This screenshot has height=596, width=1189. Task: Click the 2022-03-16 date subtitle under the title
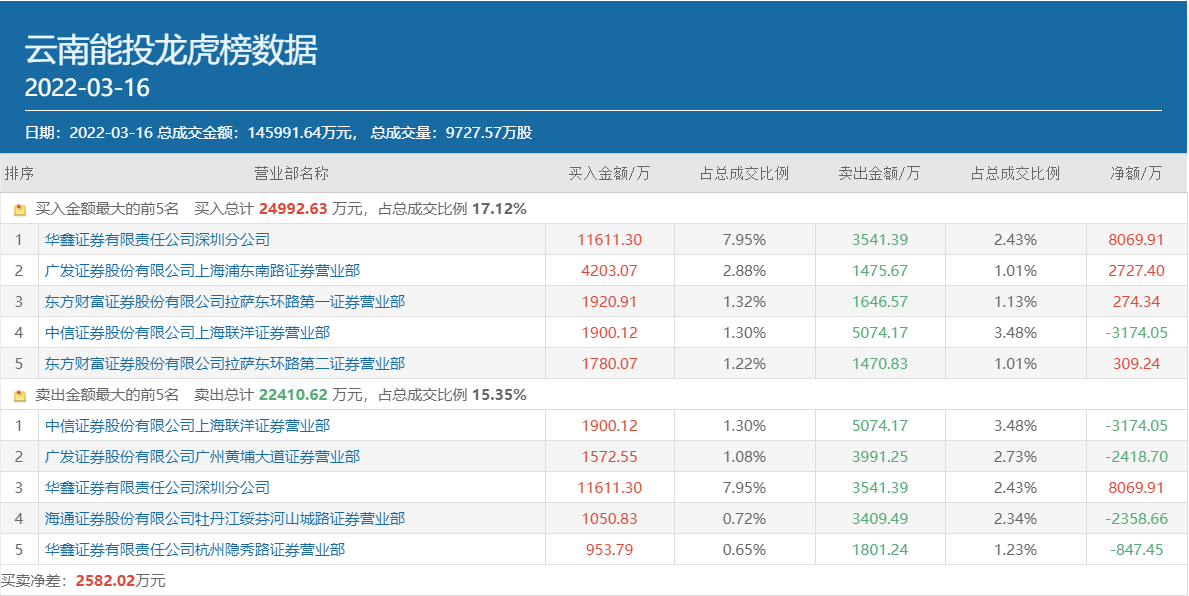coord(87,88)
